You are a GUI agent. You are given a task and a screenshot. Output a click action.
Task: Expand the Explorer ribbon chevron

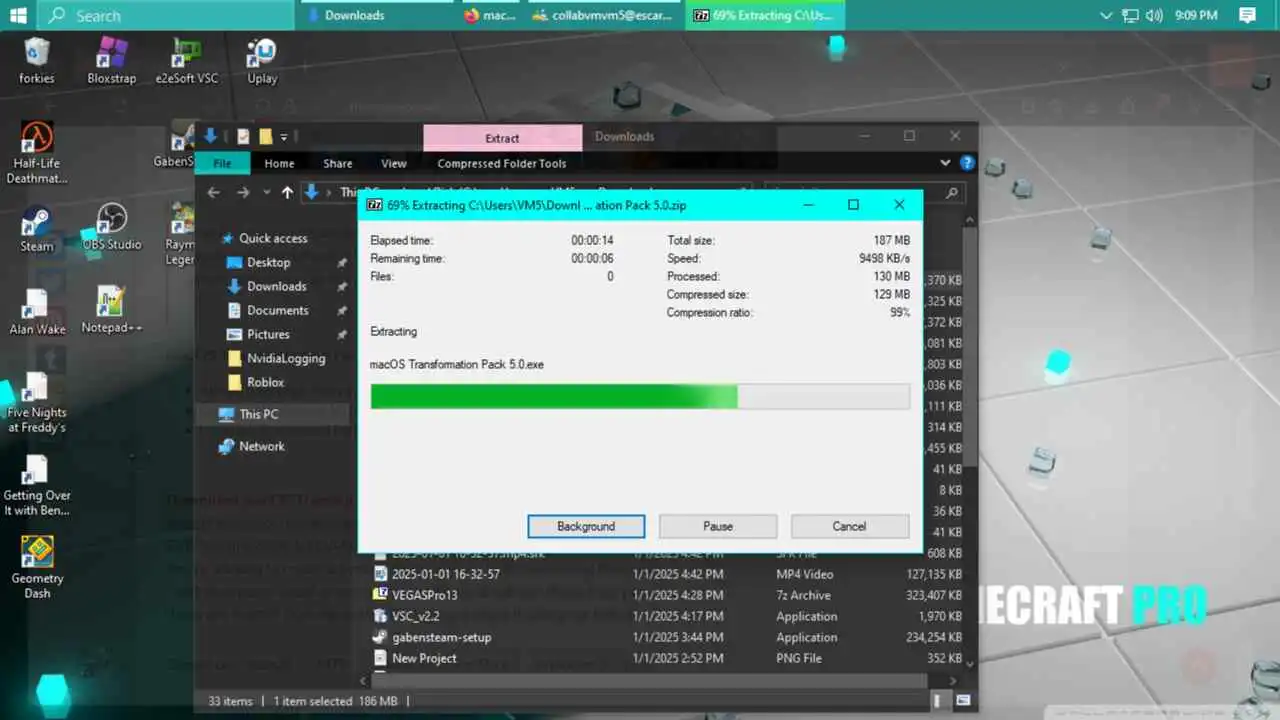pos(945,163)
